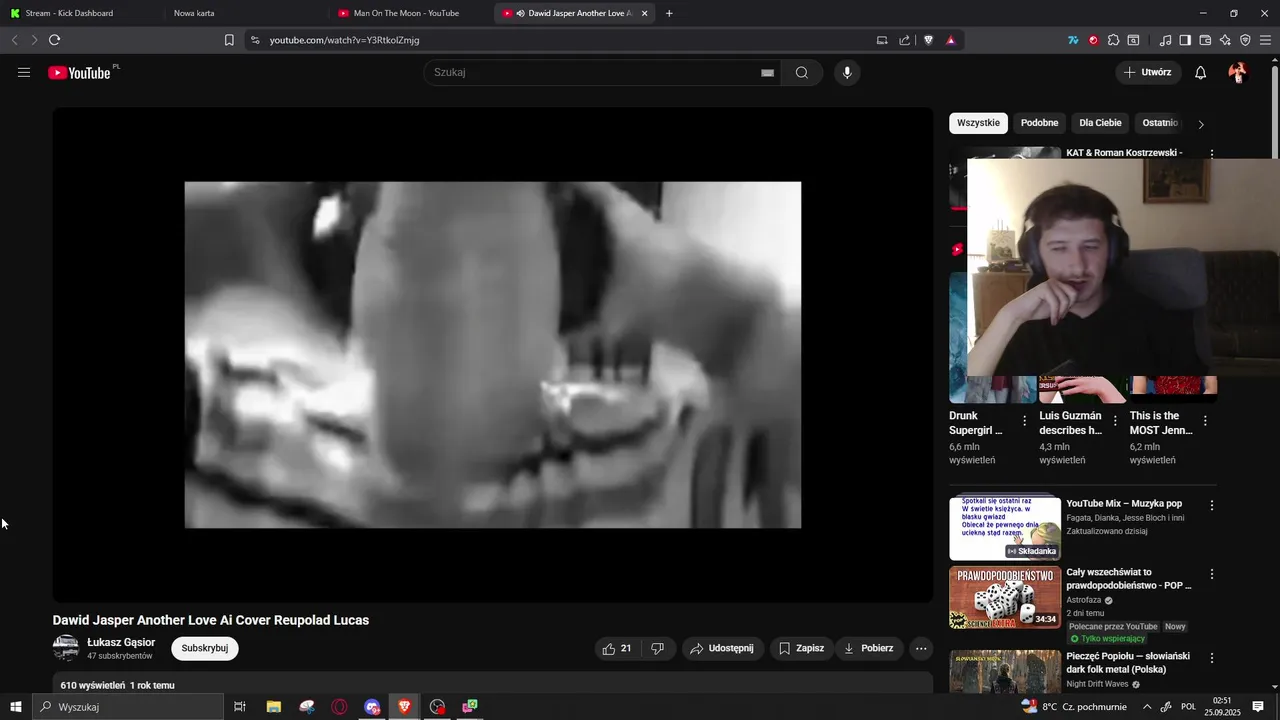1280x720 pixels.
Task: Open the browser extensions puzzle icon
Action: coord(1113,40)
